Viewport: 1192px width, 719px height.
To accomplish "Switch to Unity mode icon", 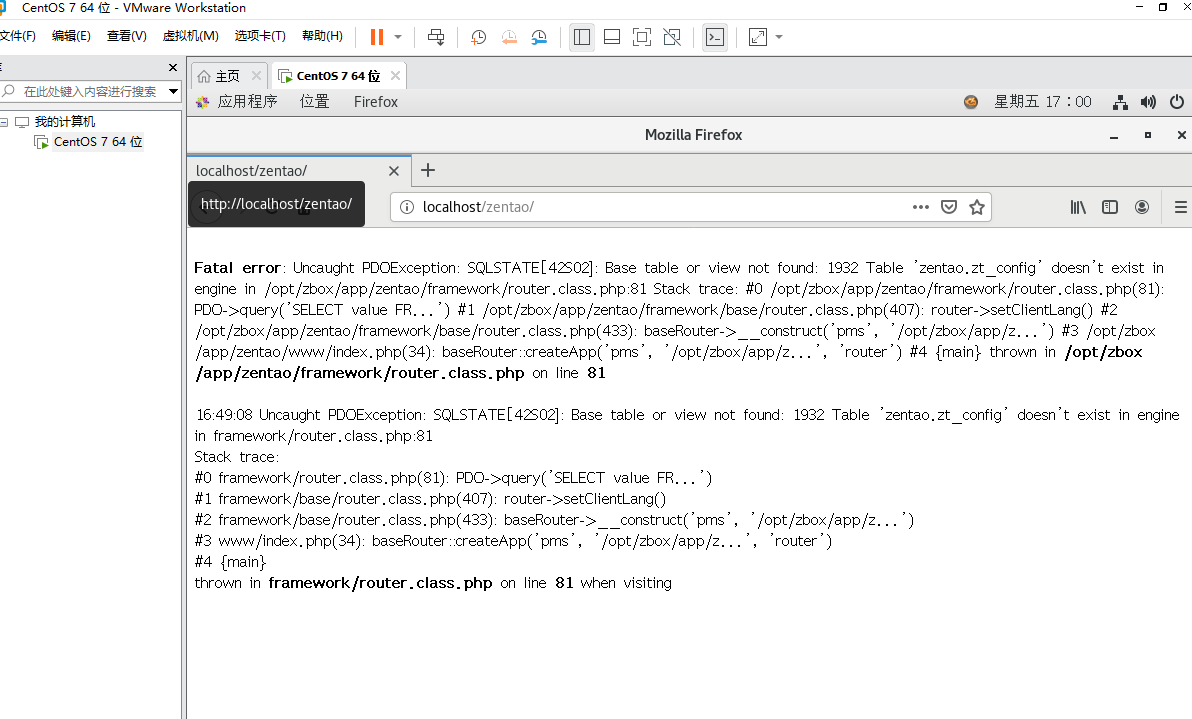I will [x=672, y=36].
